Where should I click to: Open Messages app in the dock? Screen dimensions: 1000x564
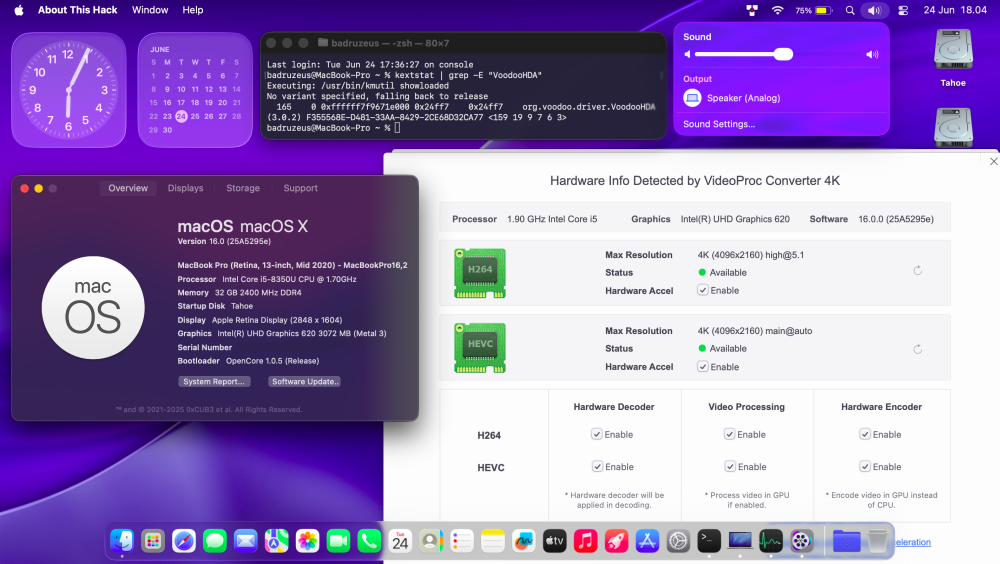(x=215, y=541)
